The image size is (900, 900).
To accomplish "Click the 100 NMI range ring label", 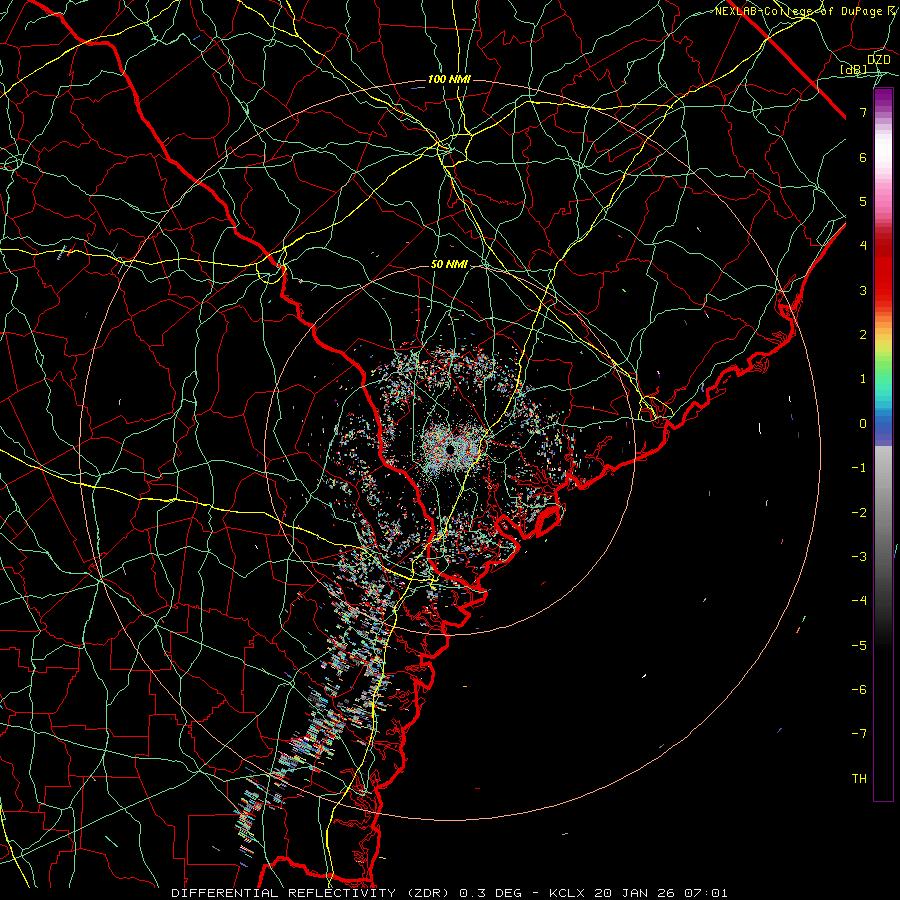I will 449,79.
